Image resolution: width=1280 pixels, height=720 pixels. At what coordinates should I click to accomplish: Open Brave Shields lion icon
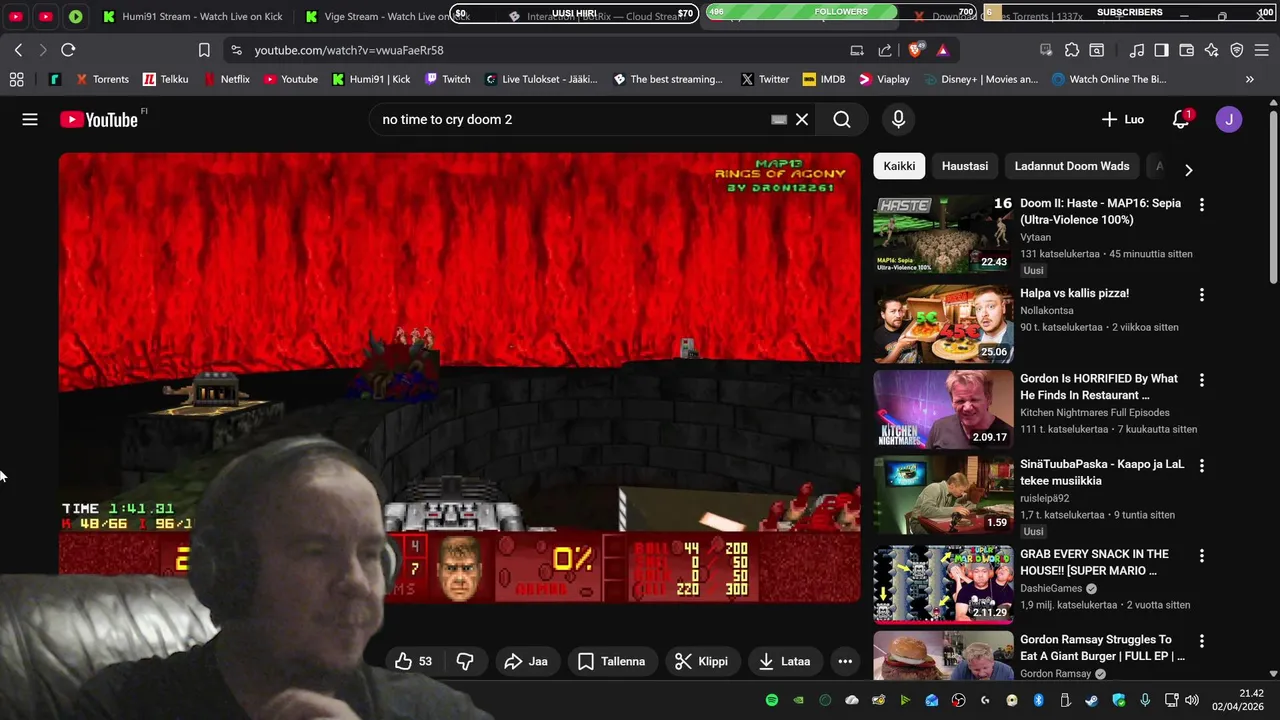click(915, 50)
